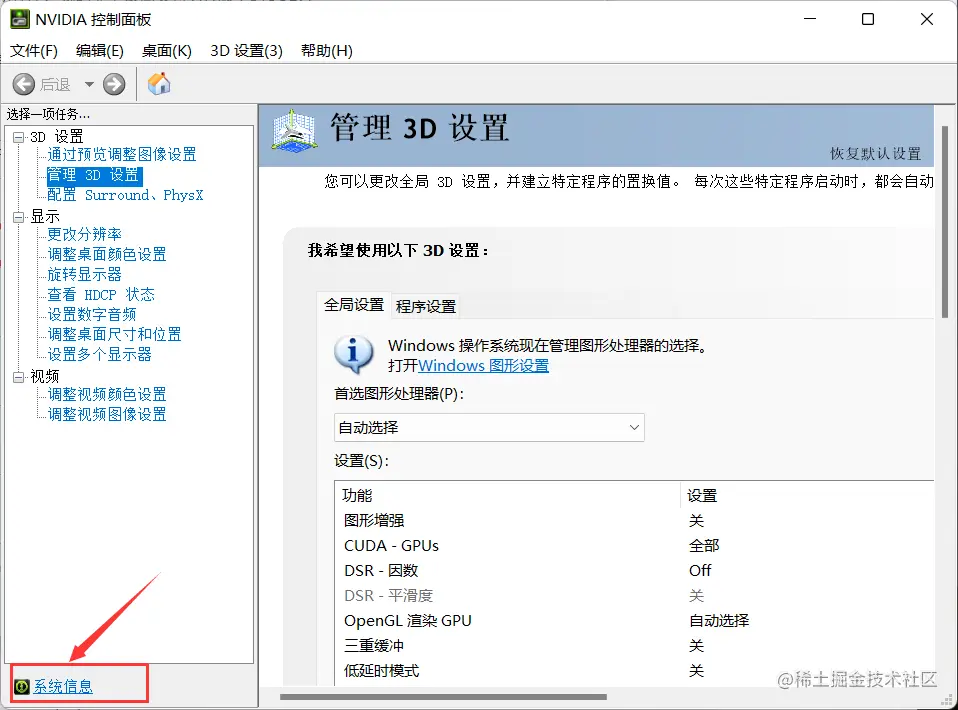The height and width of the screenshot is (710, 958).
Task: Maximize the NVIDIA 控制面板 window
Action: [868, 20]
